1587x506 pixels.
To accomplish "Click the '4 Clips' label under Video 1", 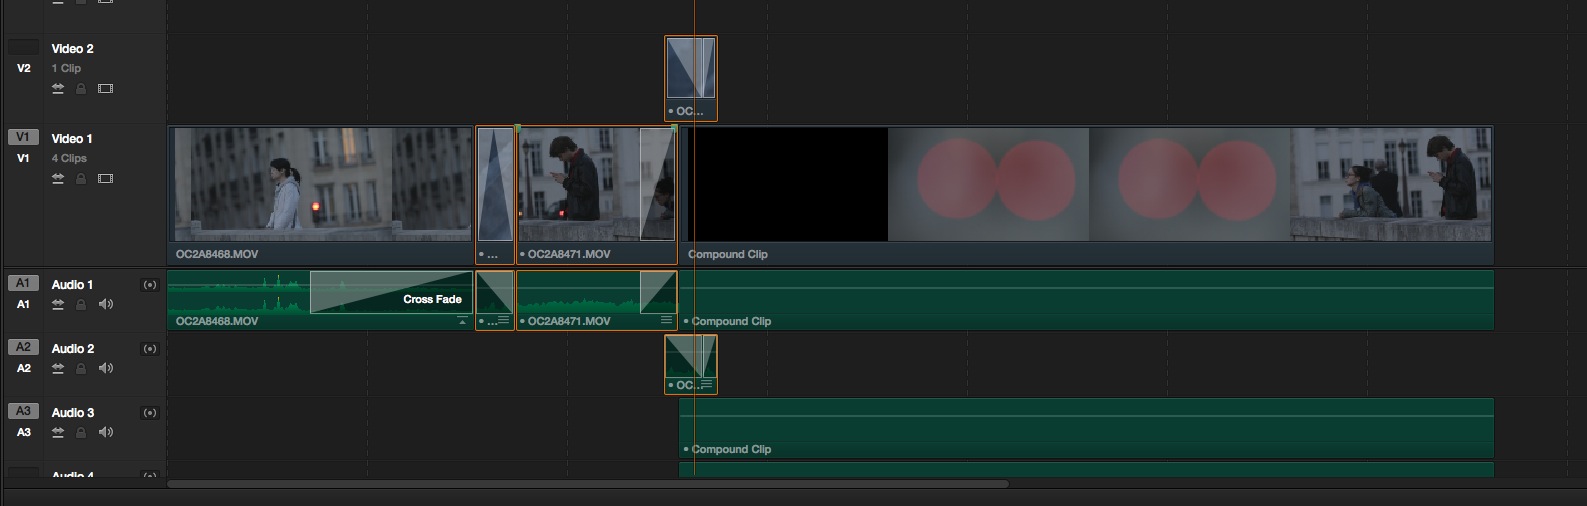I will point(69,158).
